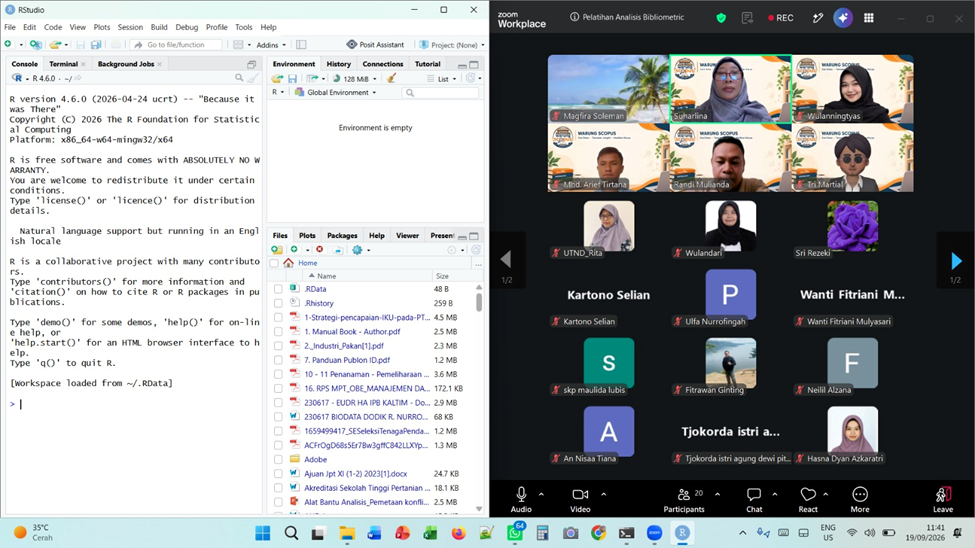
Task: Click Leave meeting icon in Zoom
Action: pyautogui.click(x=943, y=499)
